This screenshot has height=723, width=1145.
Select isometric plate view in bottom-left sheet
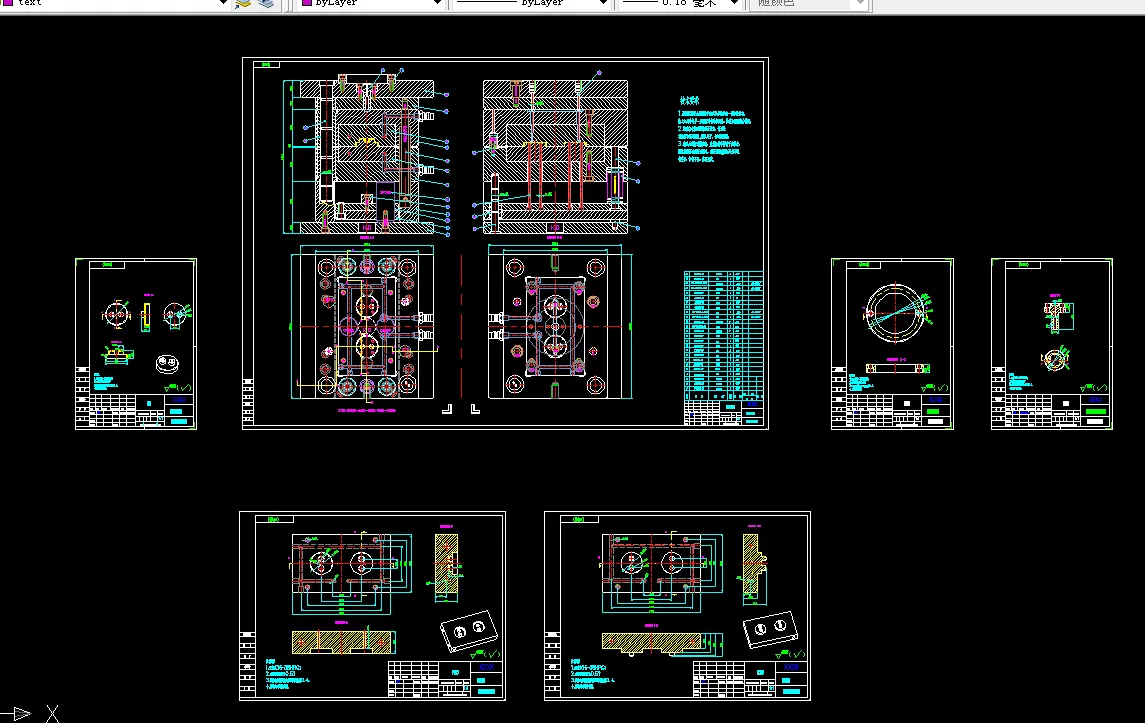(x=469, y=630)
